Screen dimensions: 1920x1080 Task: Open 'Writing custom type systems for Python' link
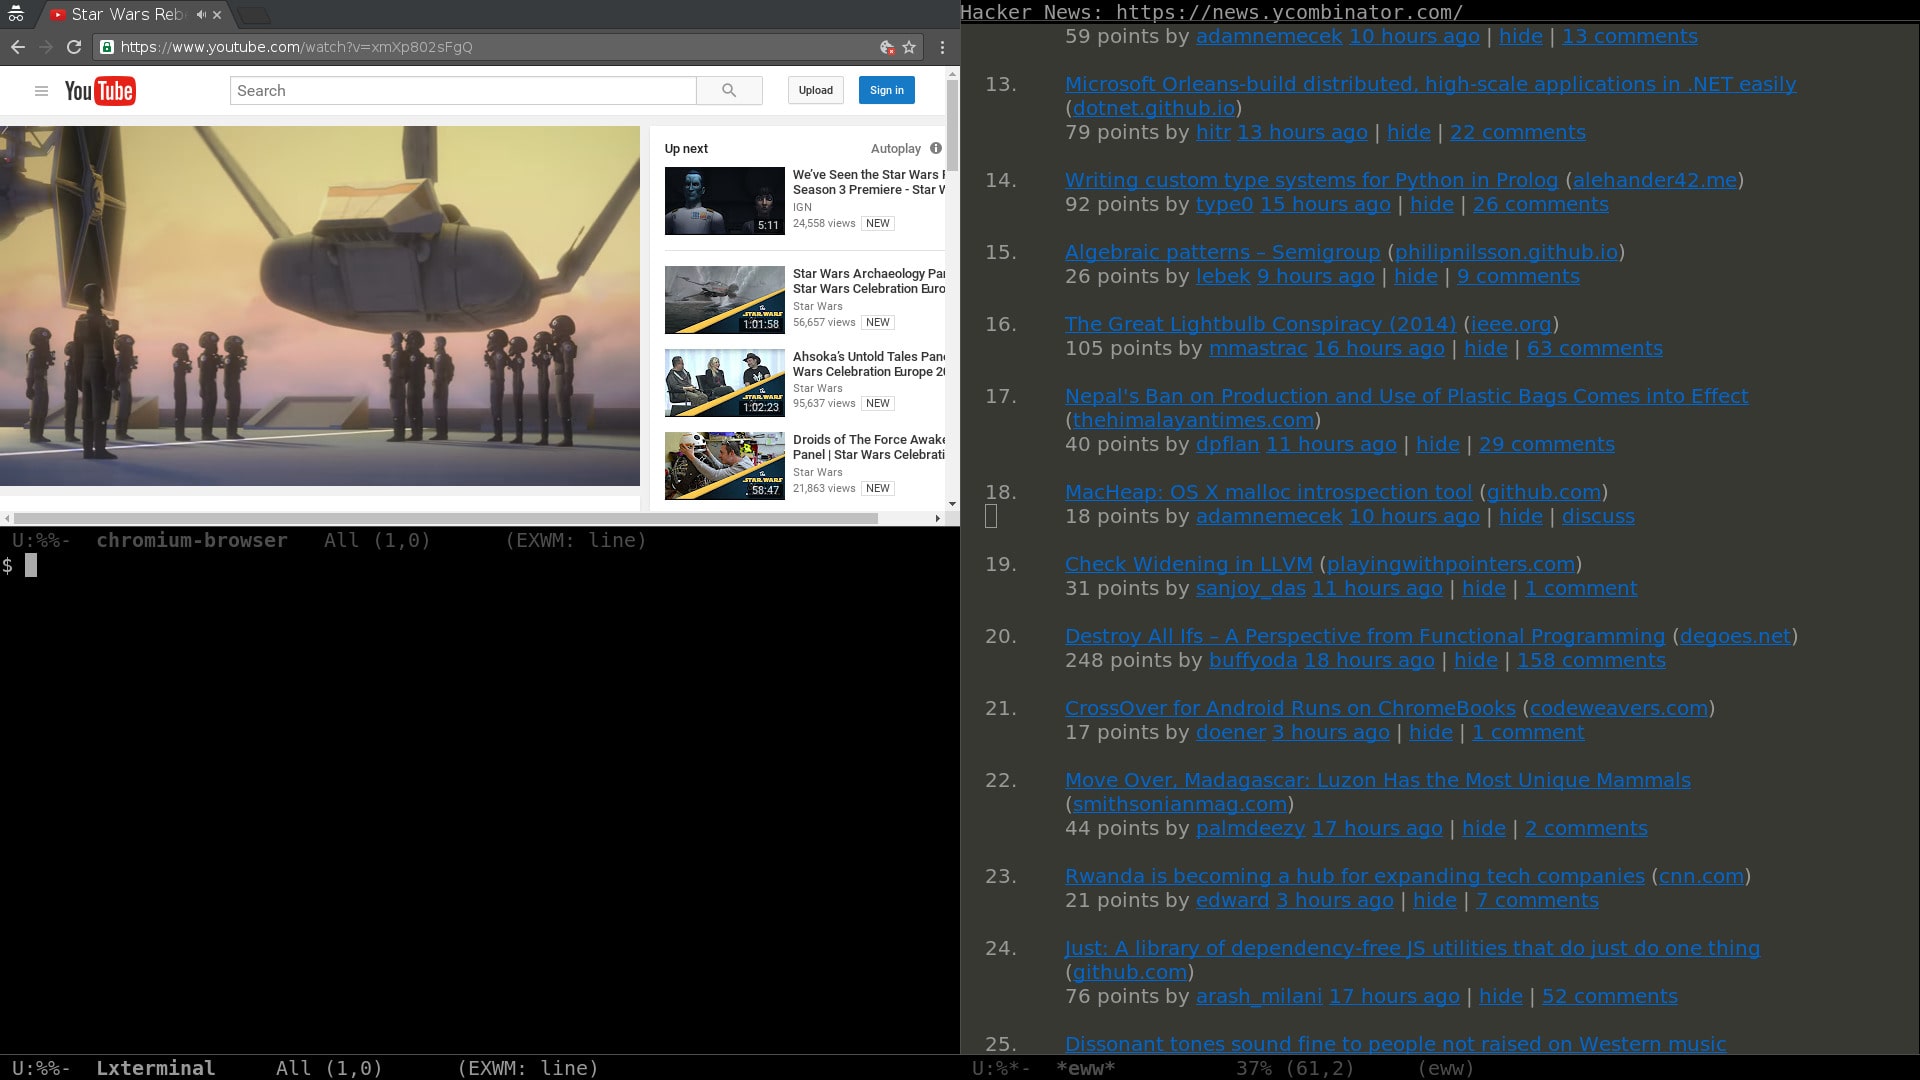(x=1311, y=180)
